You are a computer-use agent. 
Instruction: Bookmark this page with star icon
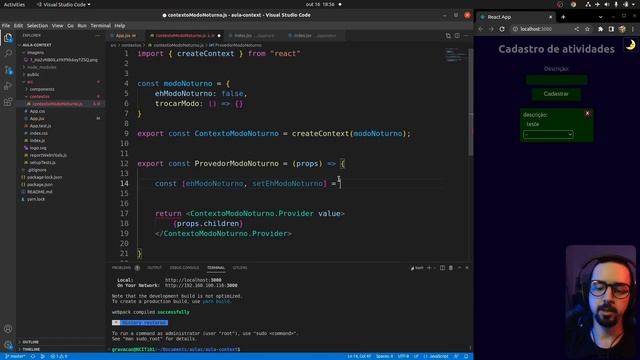pyautogui.click(x=587, y=29)
